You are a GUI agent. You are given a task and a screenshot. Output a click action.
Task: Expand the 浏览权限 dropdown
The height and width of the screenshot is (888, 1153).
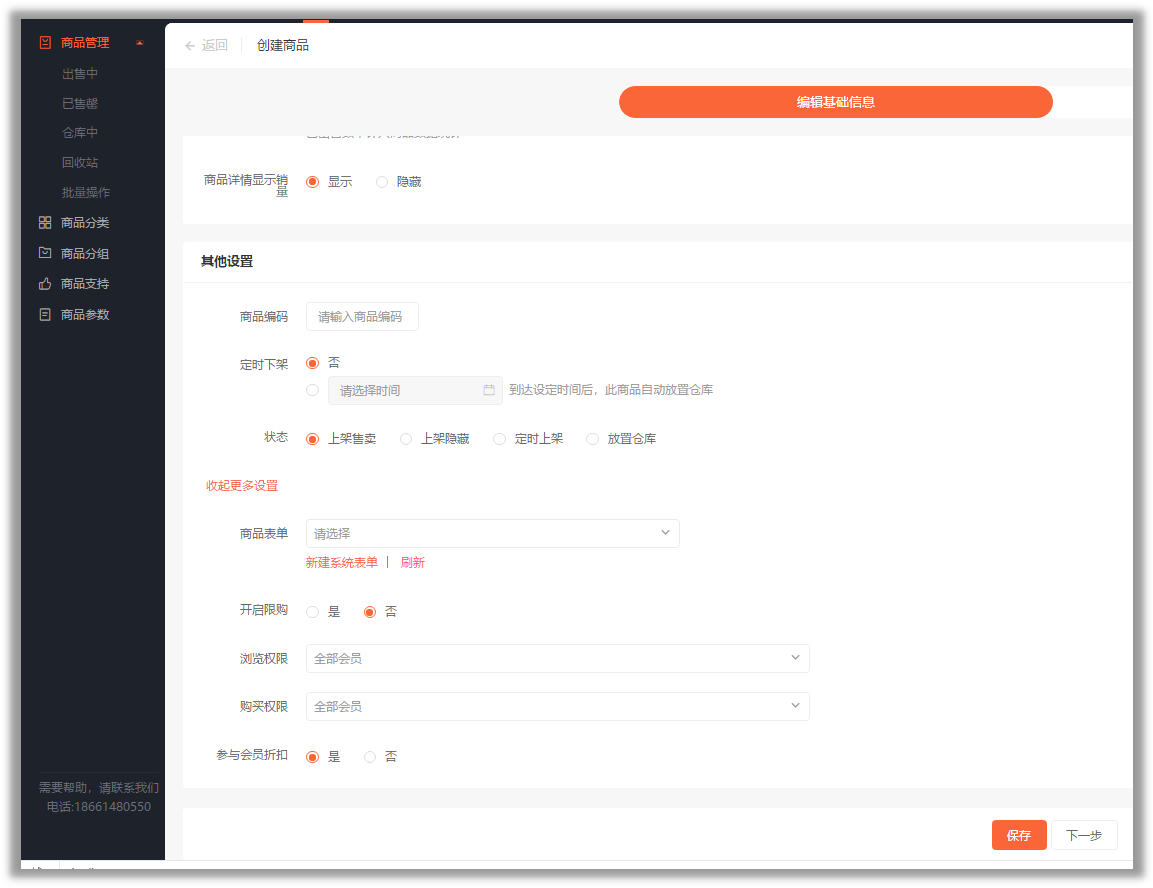coord(557,659)
